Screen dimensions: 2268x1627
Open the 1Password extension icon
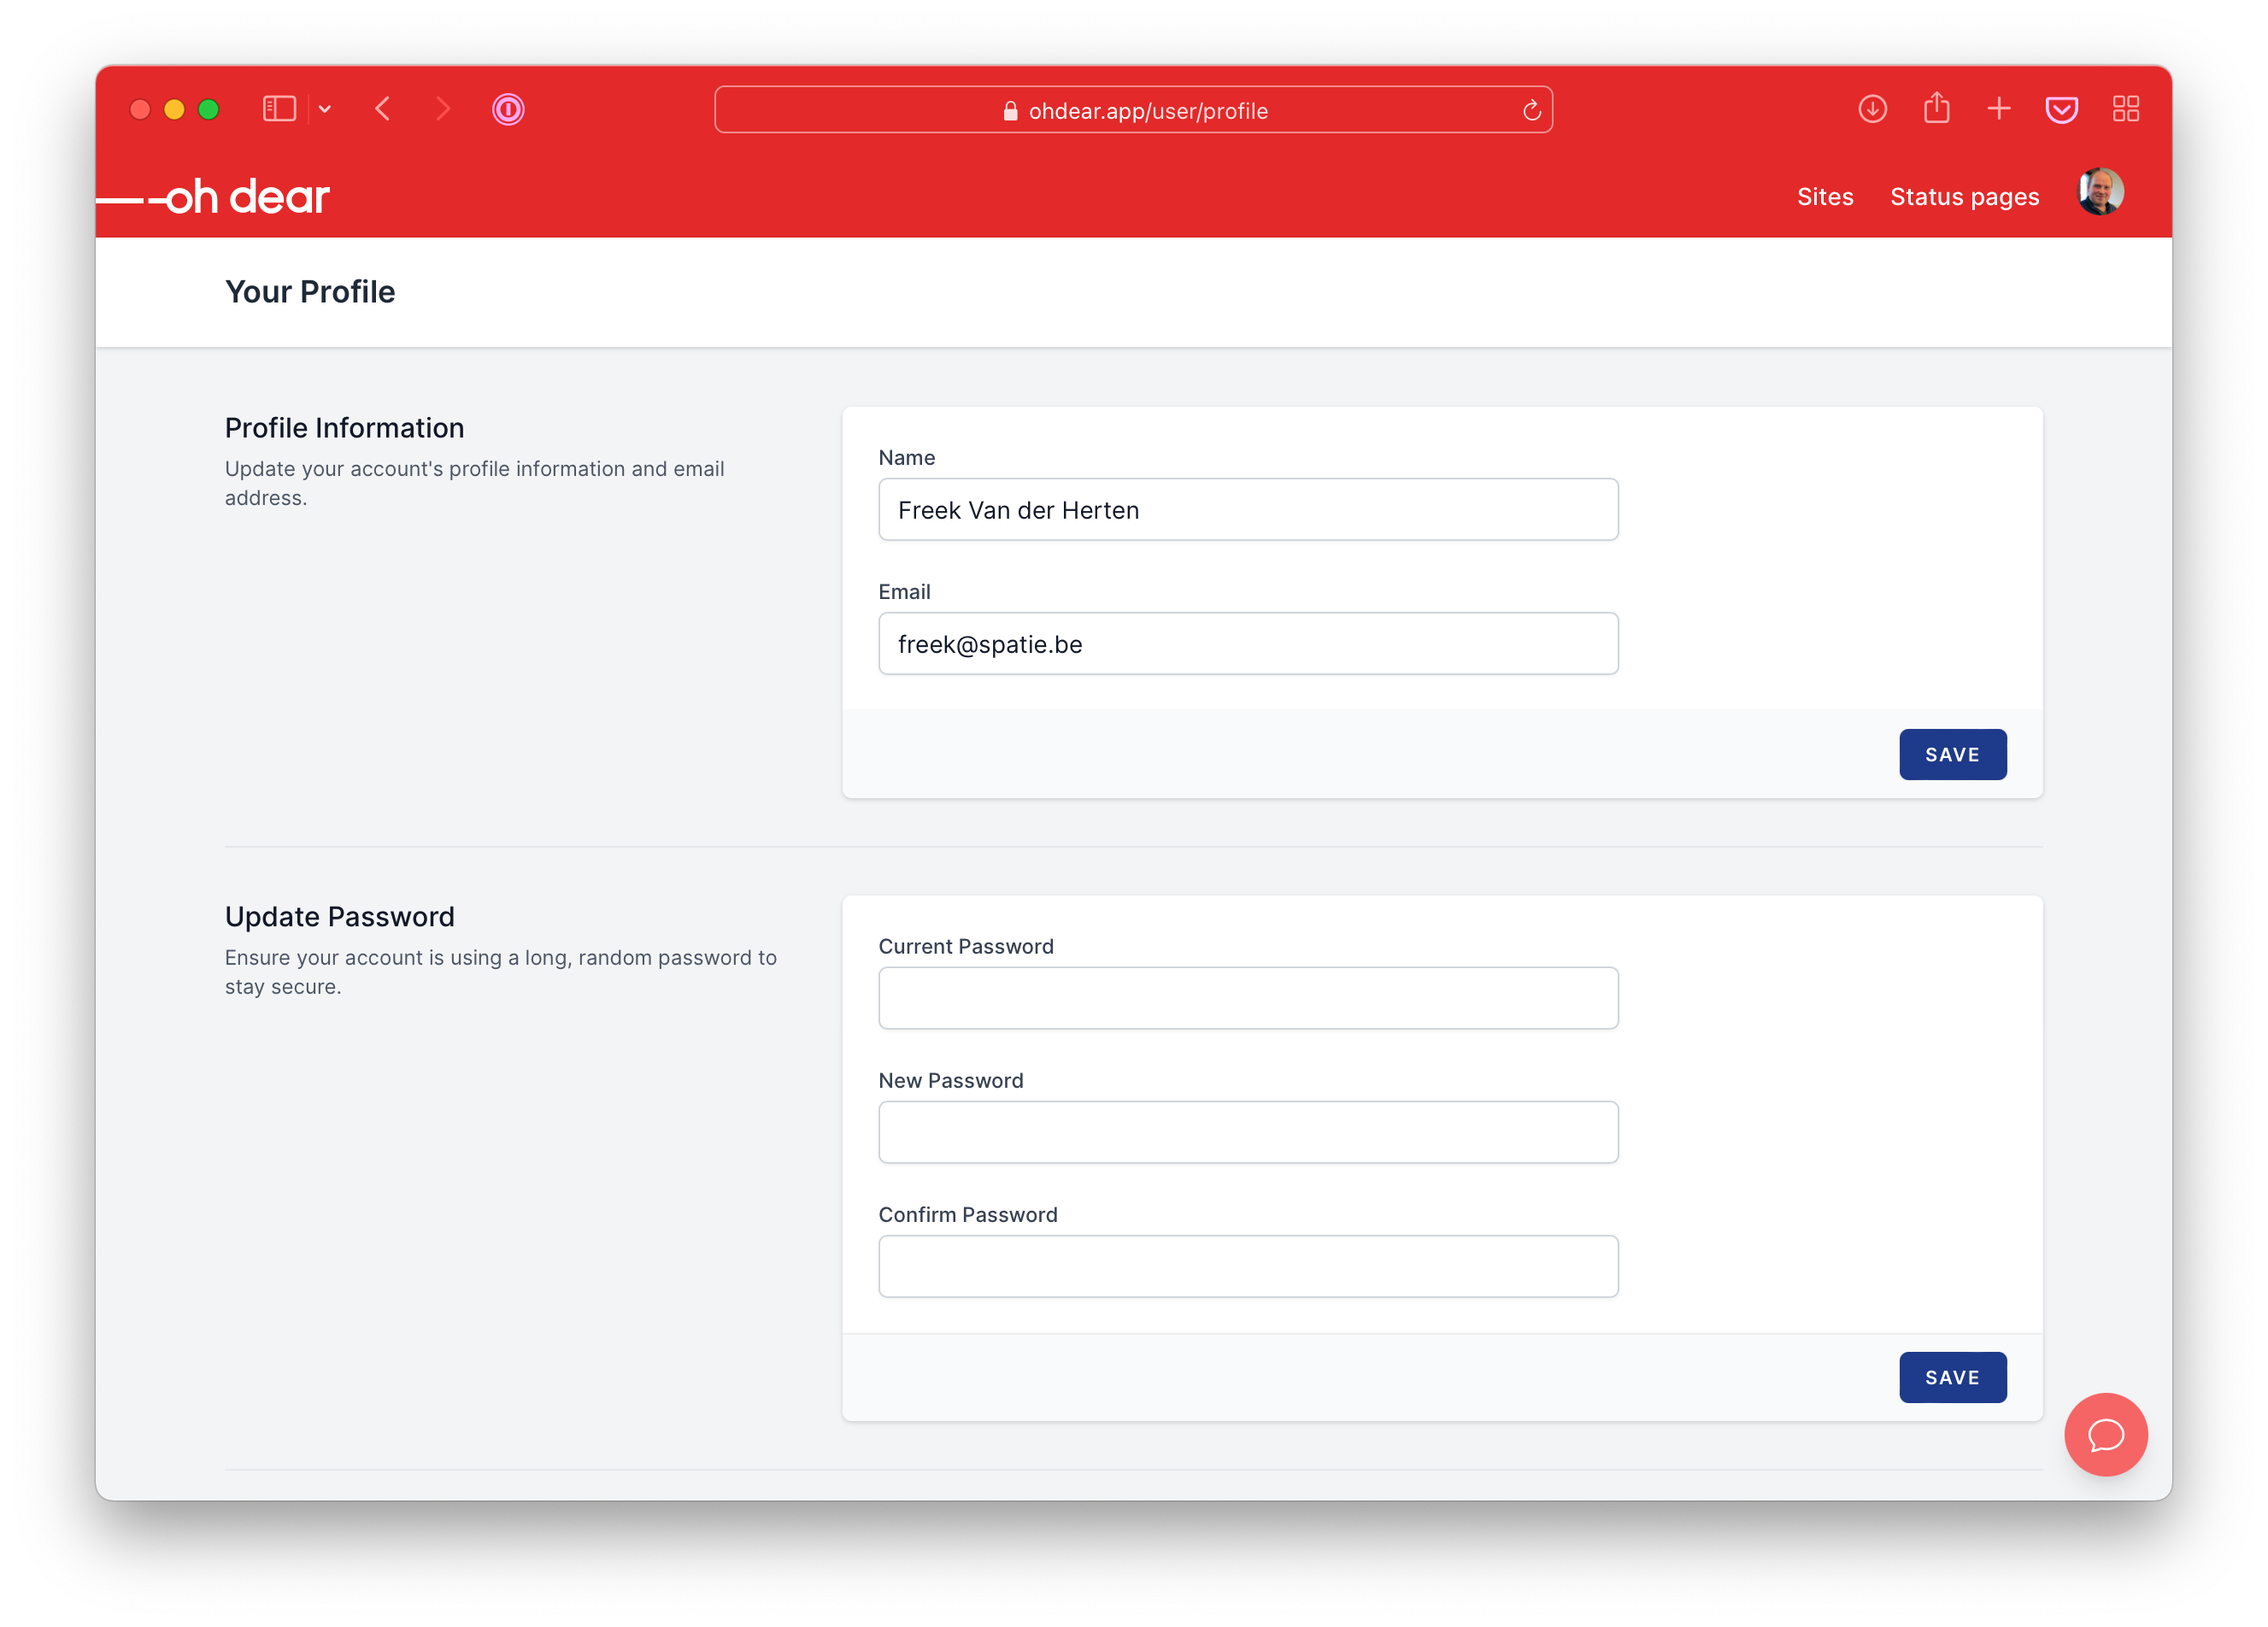coord(508,109)
